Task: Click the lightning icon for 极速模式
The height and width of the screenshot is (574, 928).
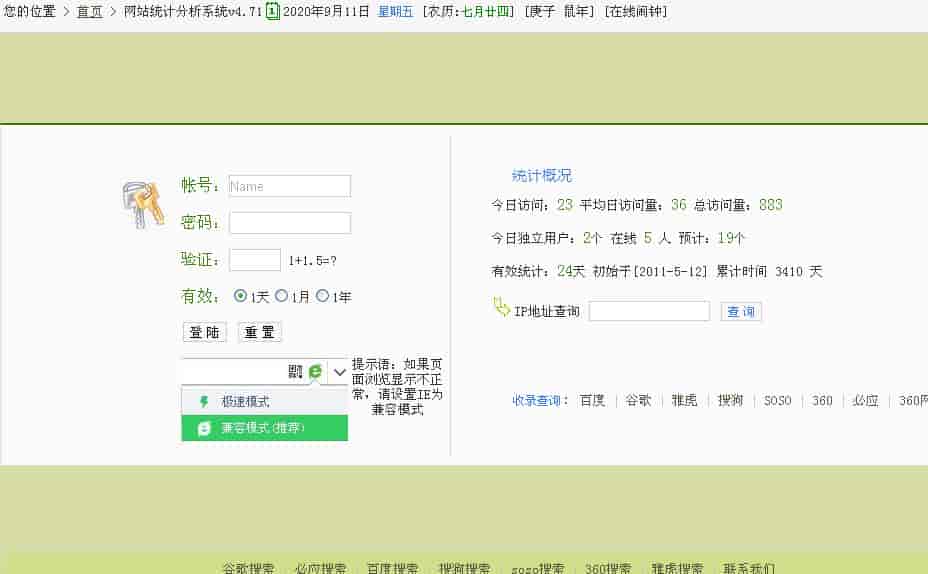Action: [x=204, y=402]
